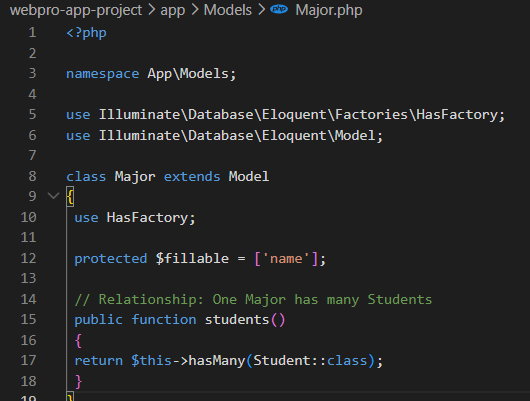This screenshot has width=530, height=401.
Task: Click the public keyword on line 15
Action: [98, 320]
